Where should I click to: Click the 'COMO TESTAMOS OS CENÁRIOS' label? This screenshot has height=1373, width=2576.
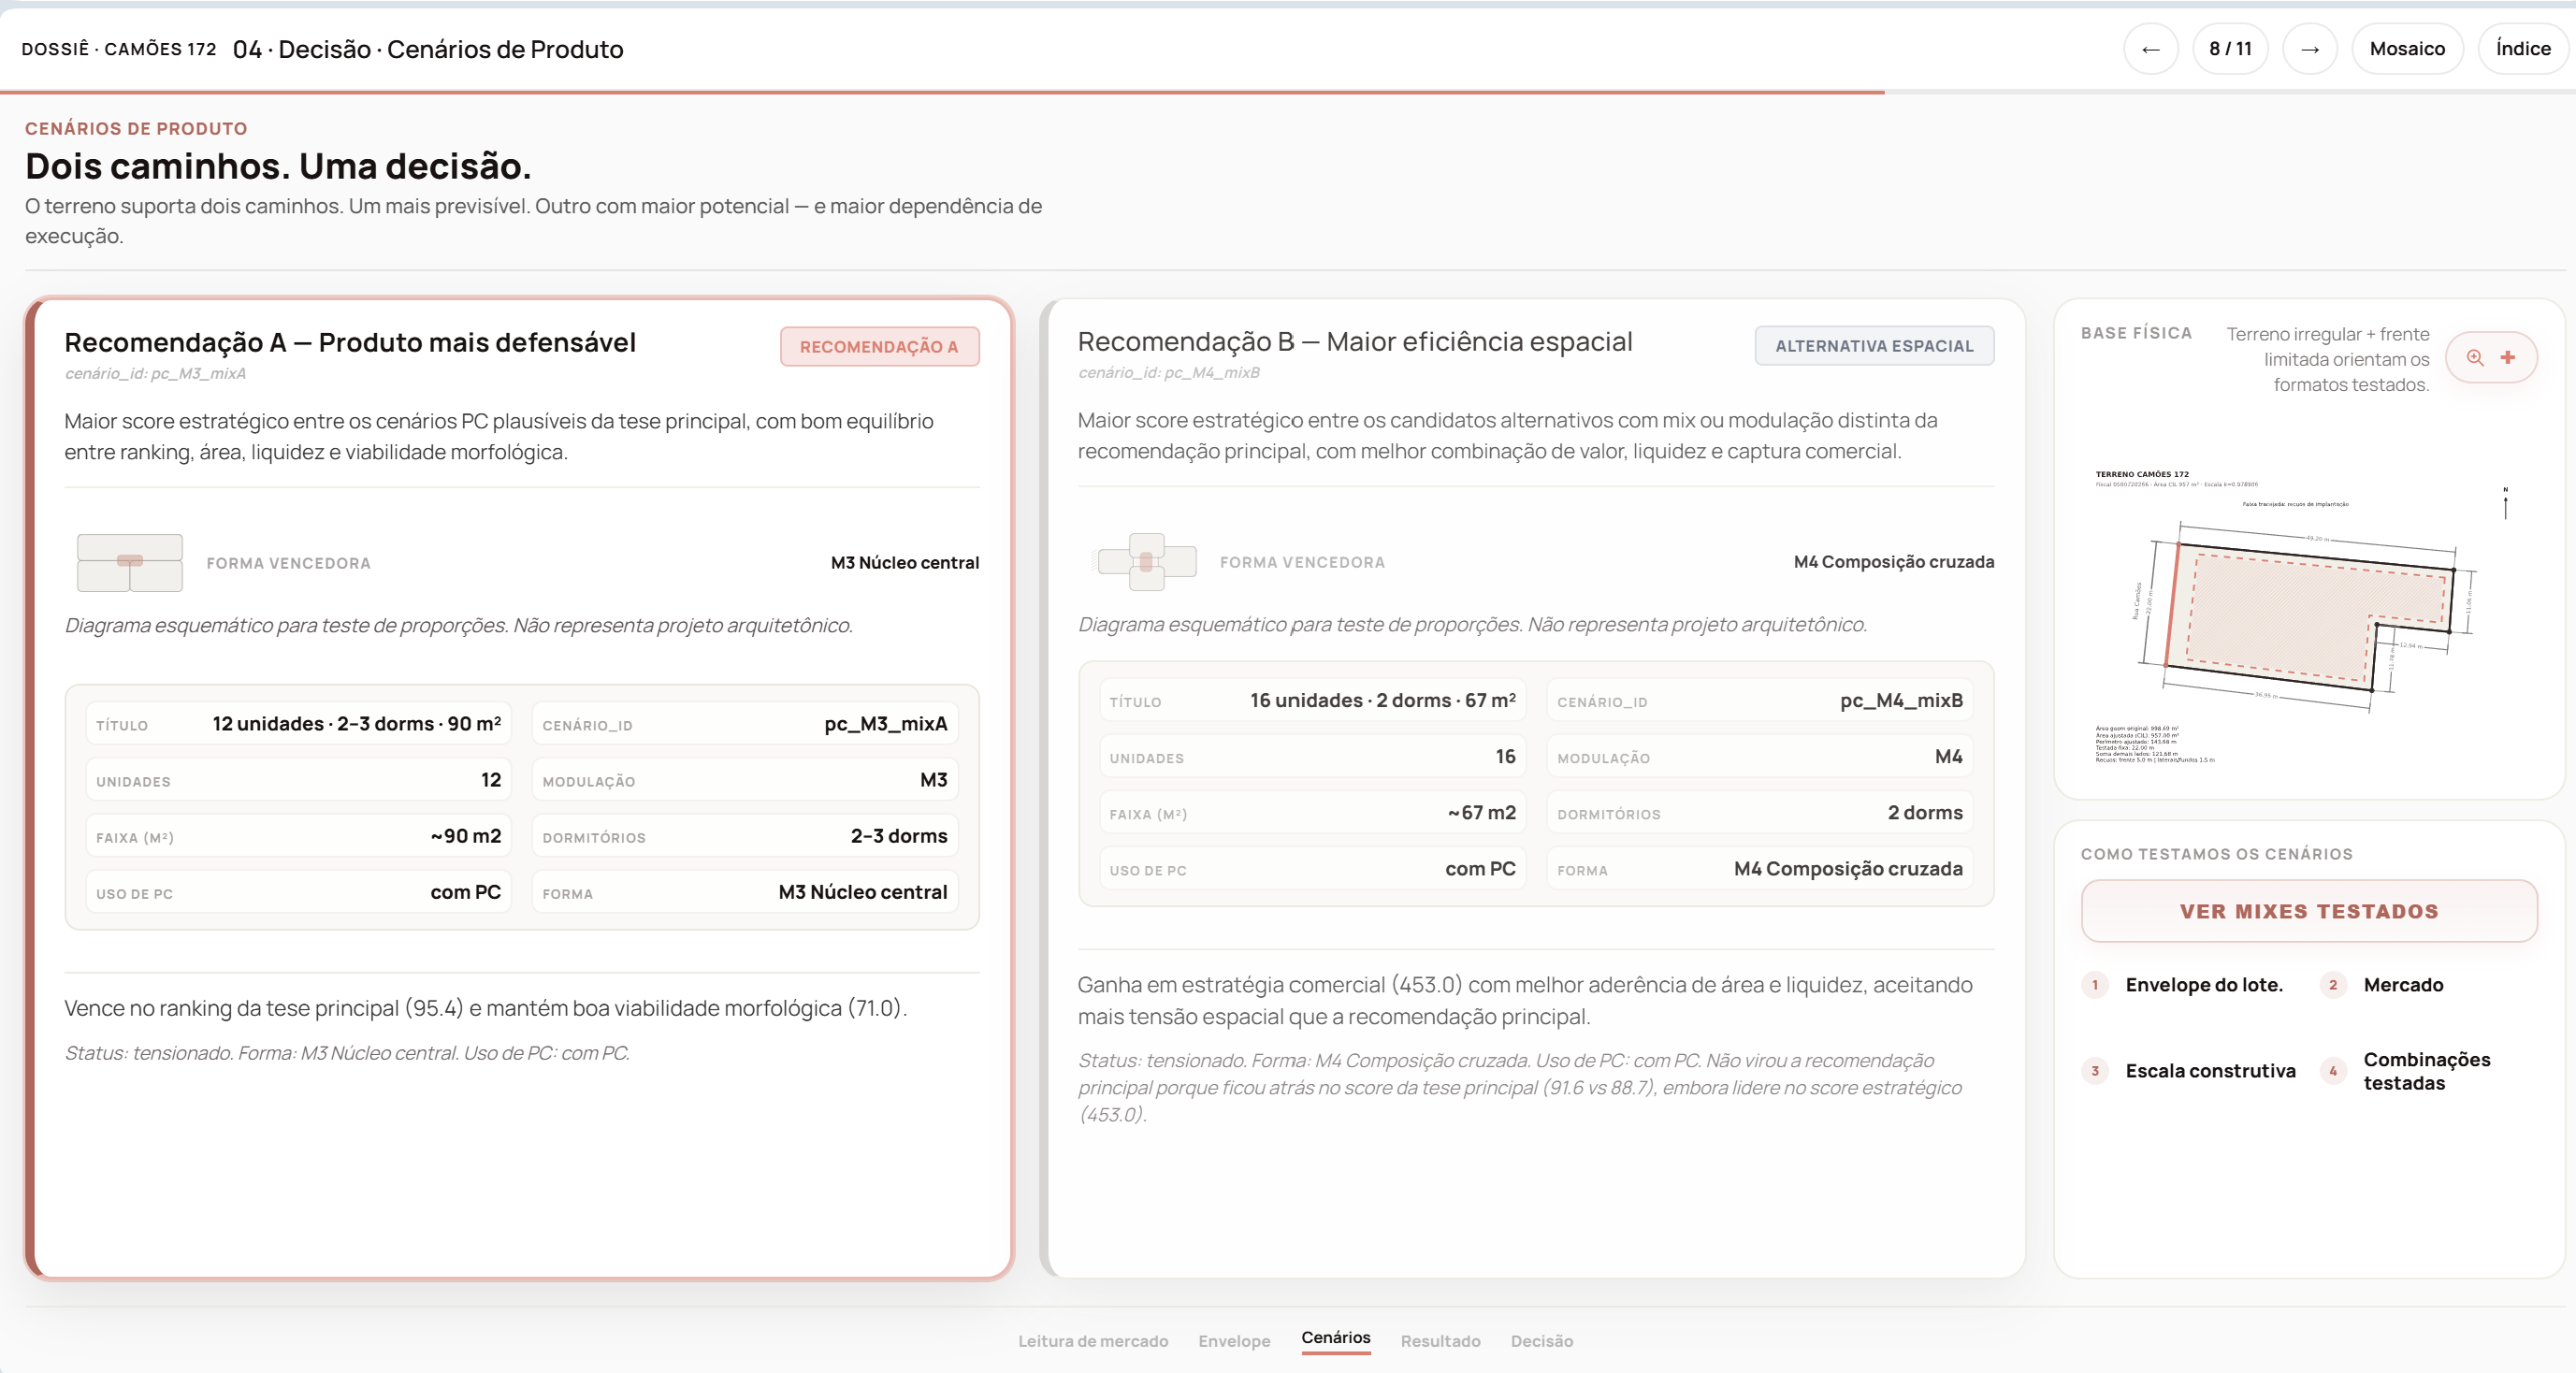pos(2217,854)
